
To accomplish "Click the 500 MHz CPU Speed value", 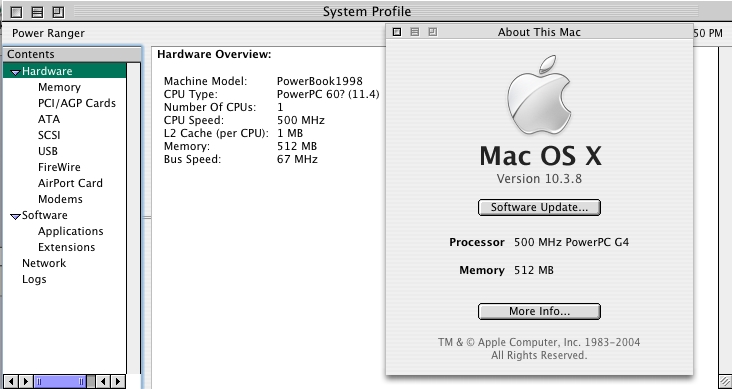I will [301, 120].
